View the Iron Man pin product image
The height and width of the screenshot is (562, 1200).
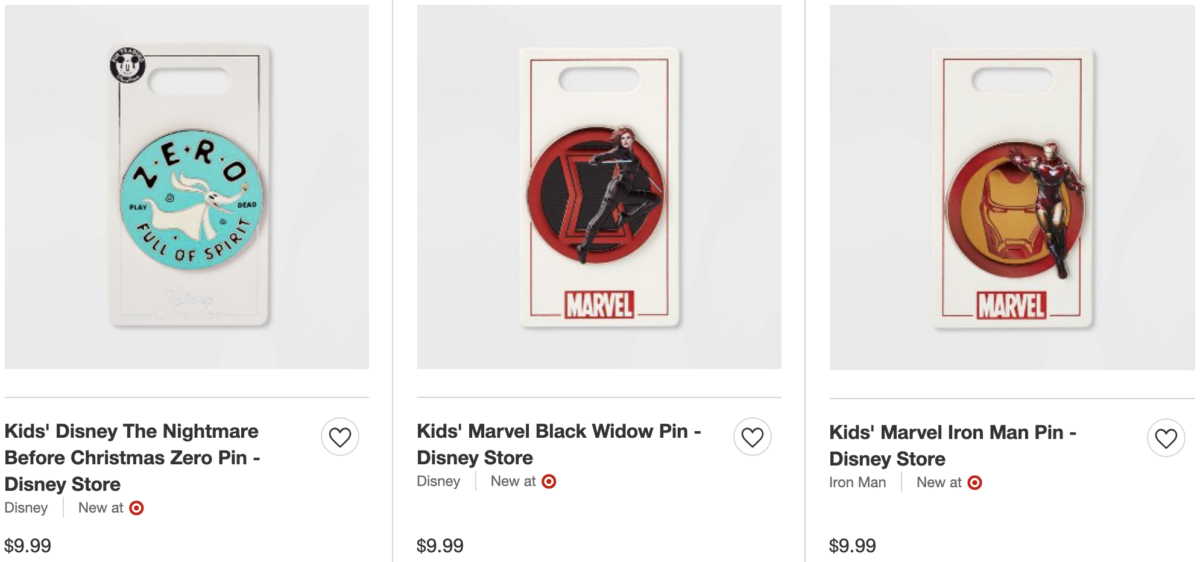(x=1012, y=187)
